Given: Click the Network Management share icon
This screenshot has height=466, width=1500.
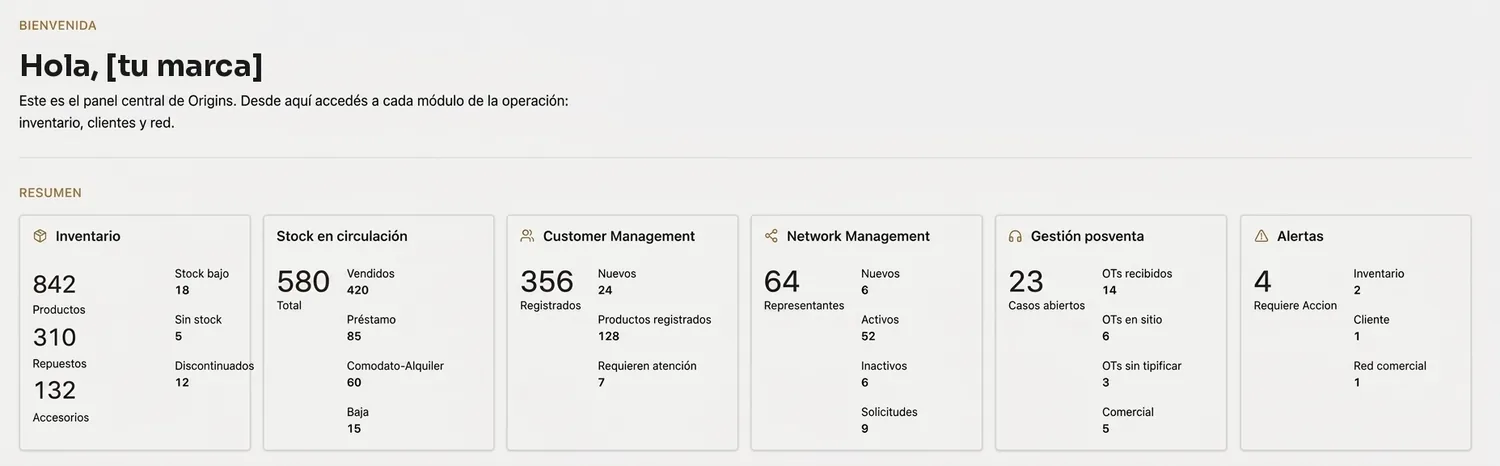Looking at the screenshot, I should (771, 236).
